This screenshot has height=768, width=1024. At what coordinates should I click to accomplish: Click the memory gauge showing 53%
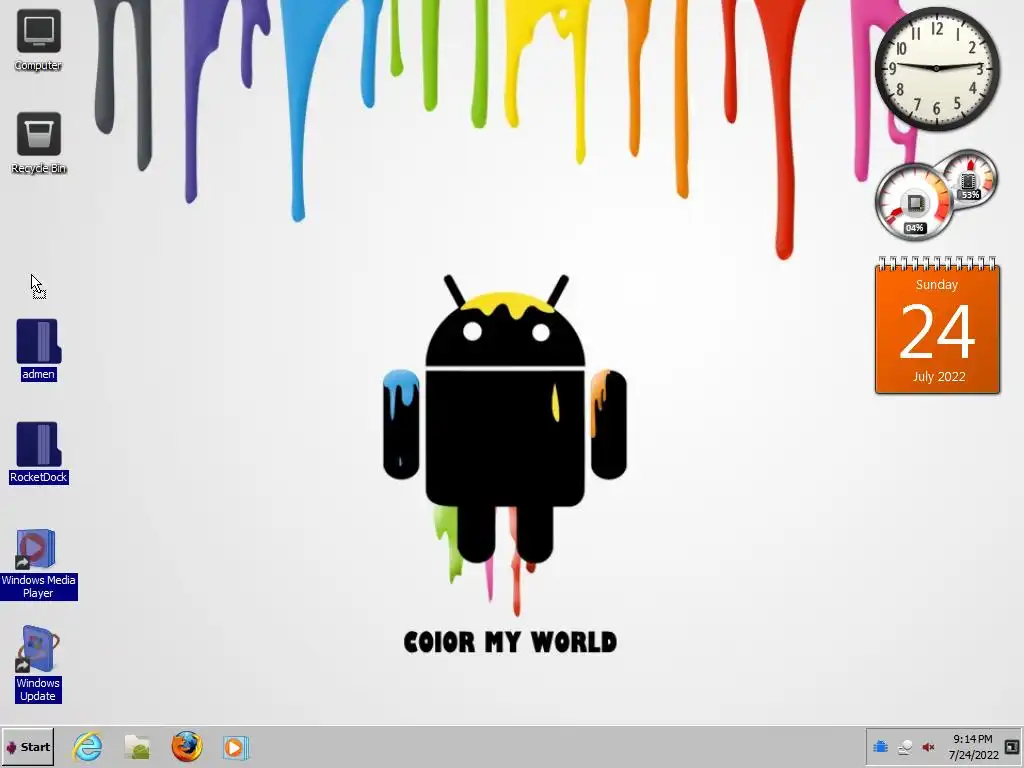point(970,179)
